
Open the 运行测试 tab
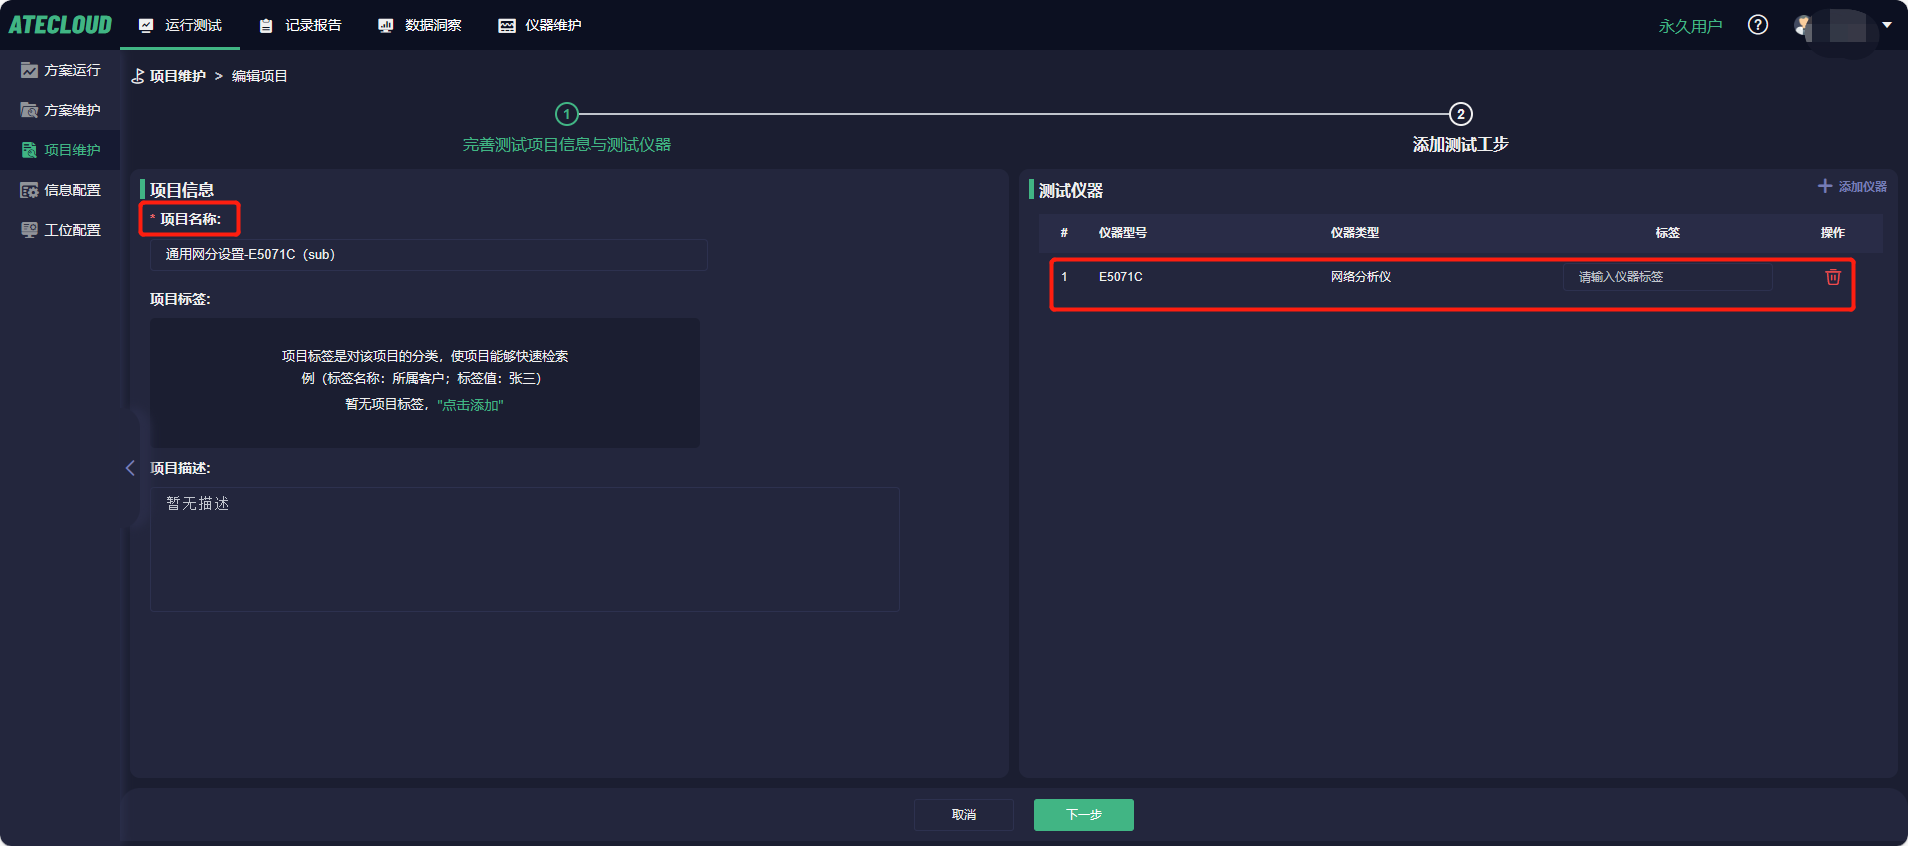(180, 25)
